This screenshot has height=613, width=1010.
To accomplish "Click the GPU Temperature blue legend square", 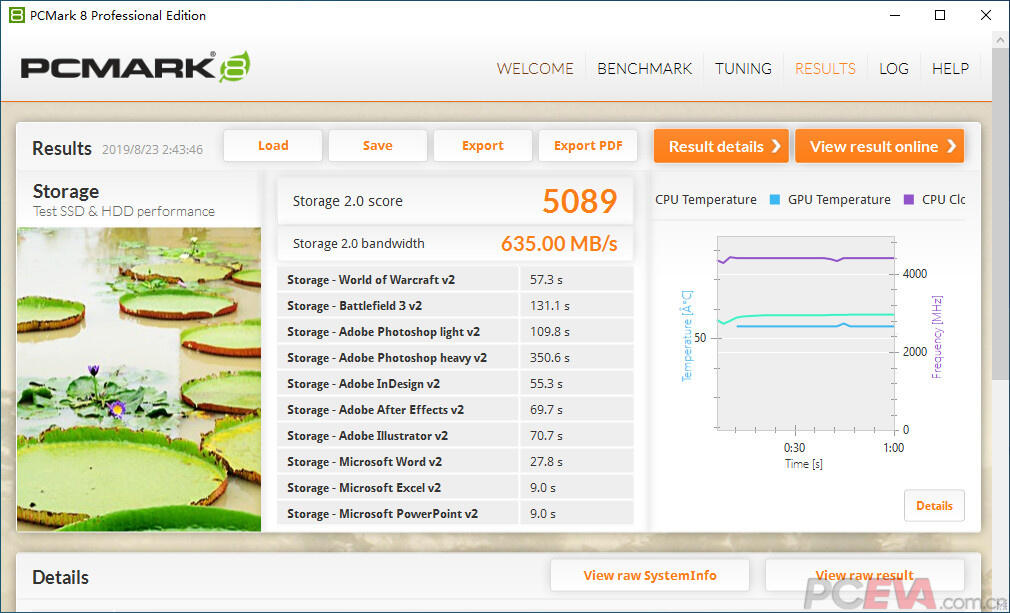I will coord(775,200).
